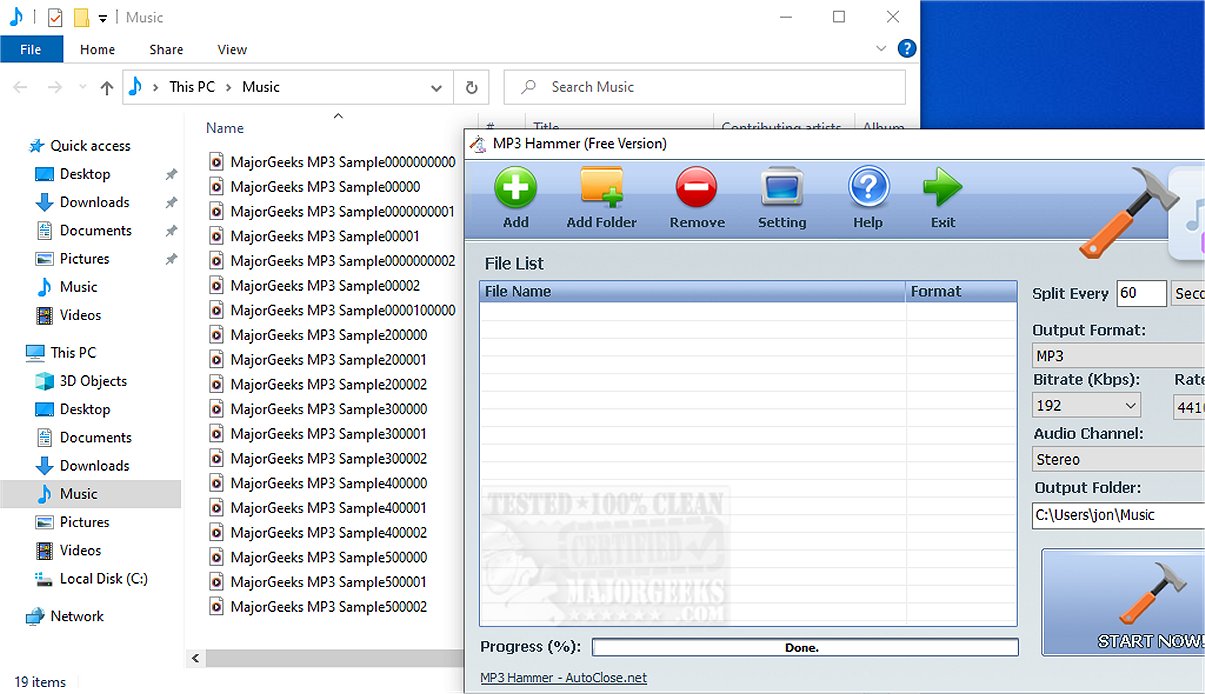Open the Share ribbon tab in File Explorer
Screen dimensions: 1205x694
pos(166,49)
